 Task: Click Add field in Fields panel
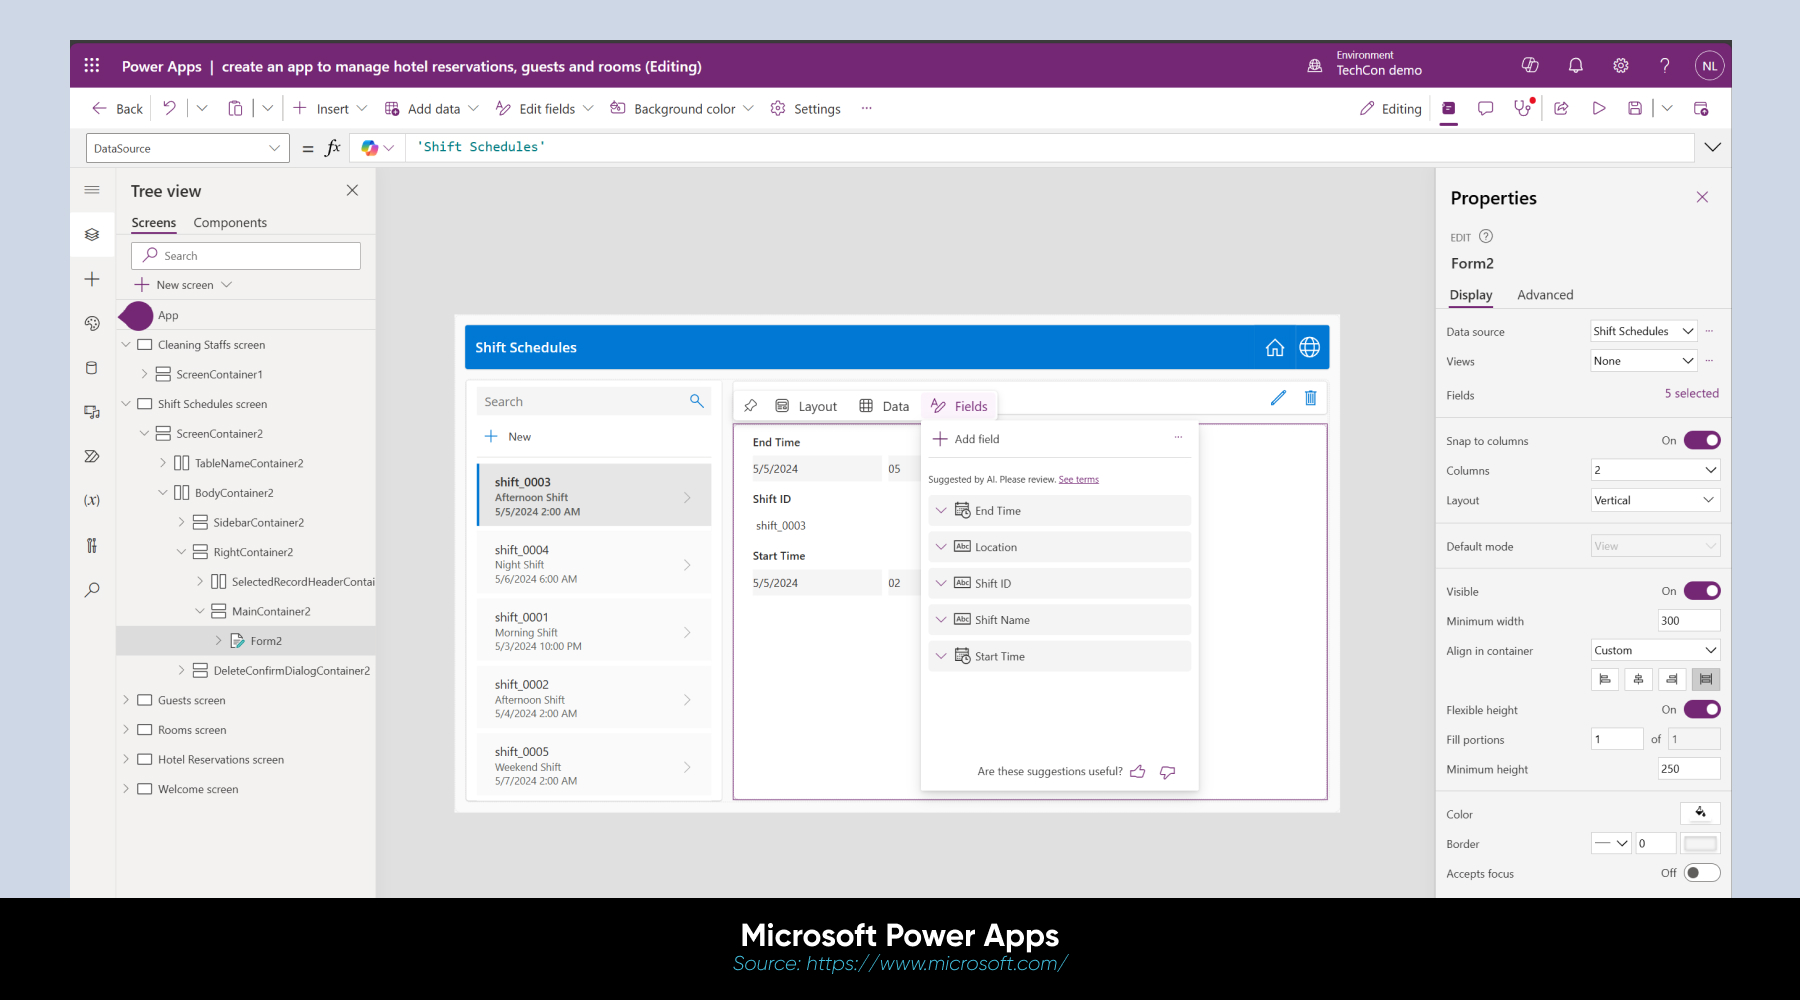coord(966,439)
